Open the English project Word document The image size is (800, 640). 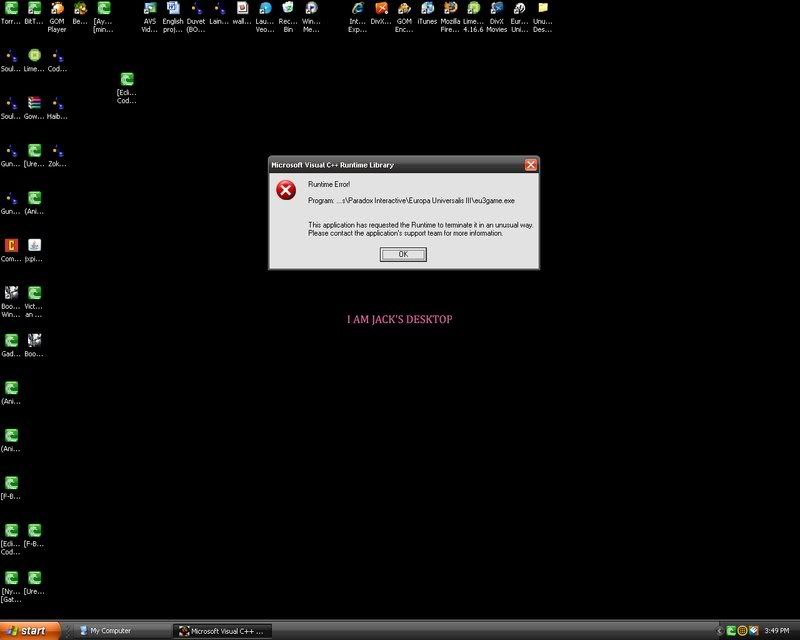click(x=172, y=17)
